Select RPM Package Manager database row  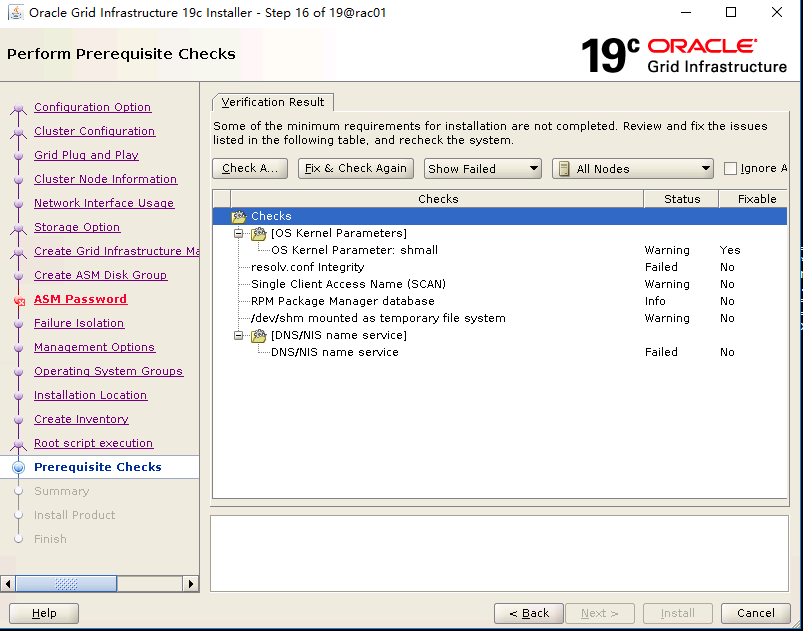coord(500,301)
